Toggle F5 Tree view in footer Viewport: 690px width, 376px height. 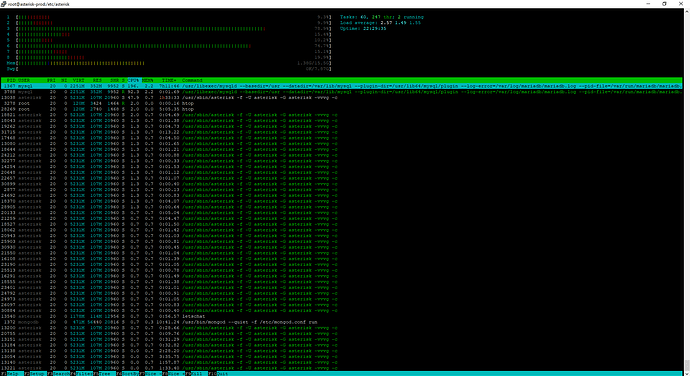(105, 373)
